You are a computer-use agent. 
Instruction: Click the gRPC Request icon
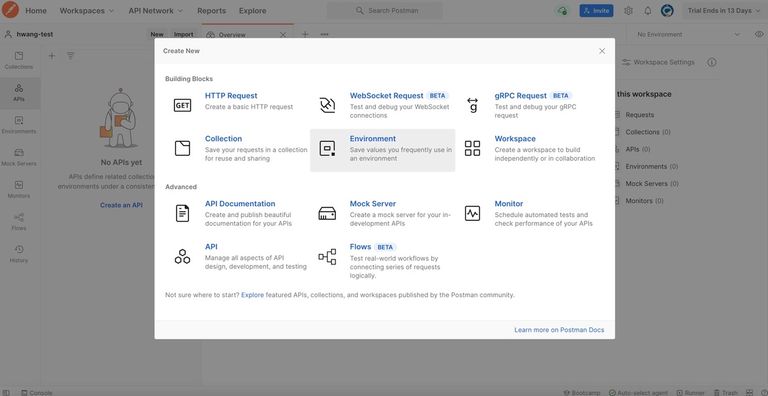(472, 105)
